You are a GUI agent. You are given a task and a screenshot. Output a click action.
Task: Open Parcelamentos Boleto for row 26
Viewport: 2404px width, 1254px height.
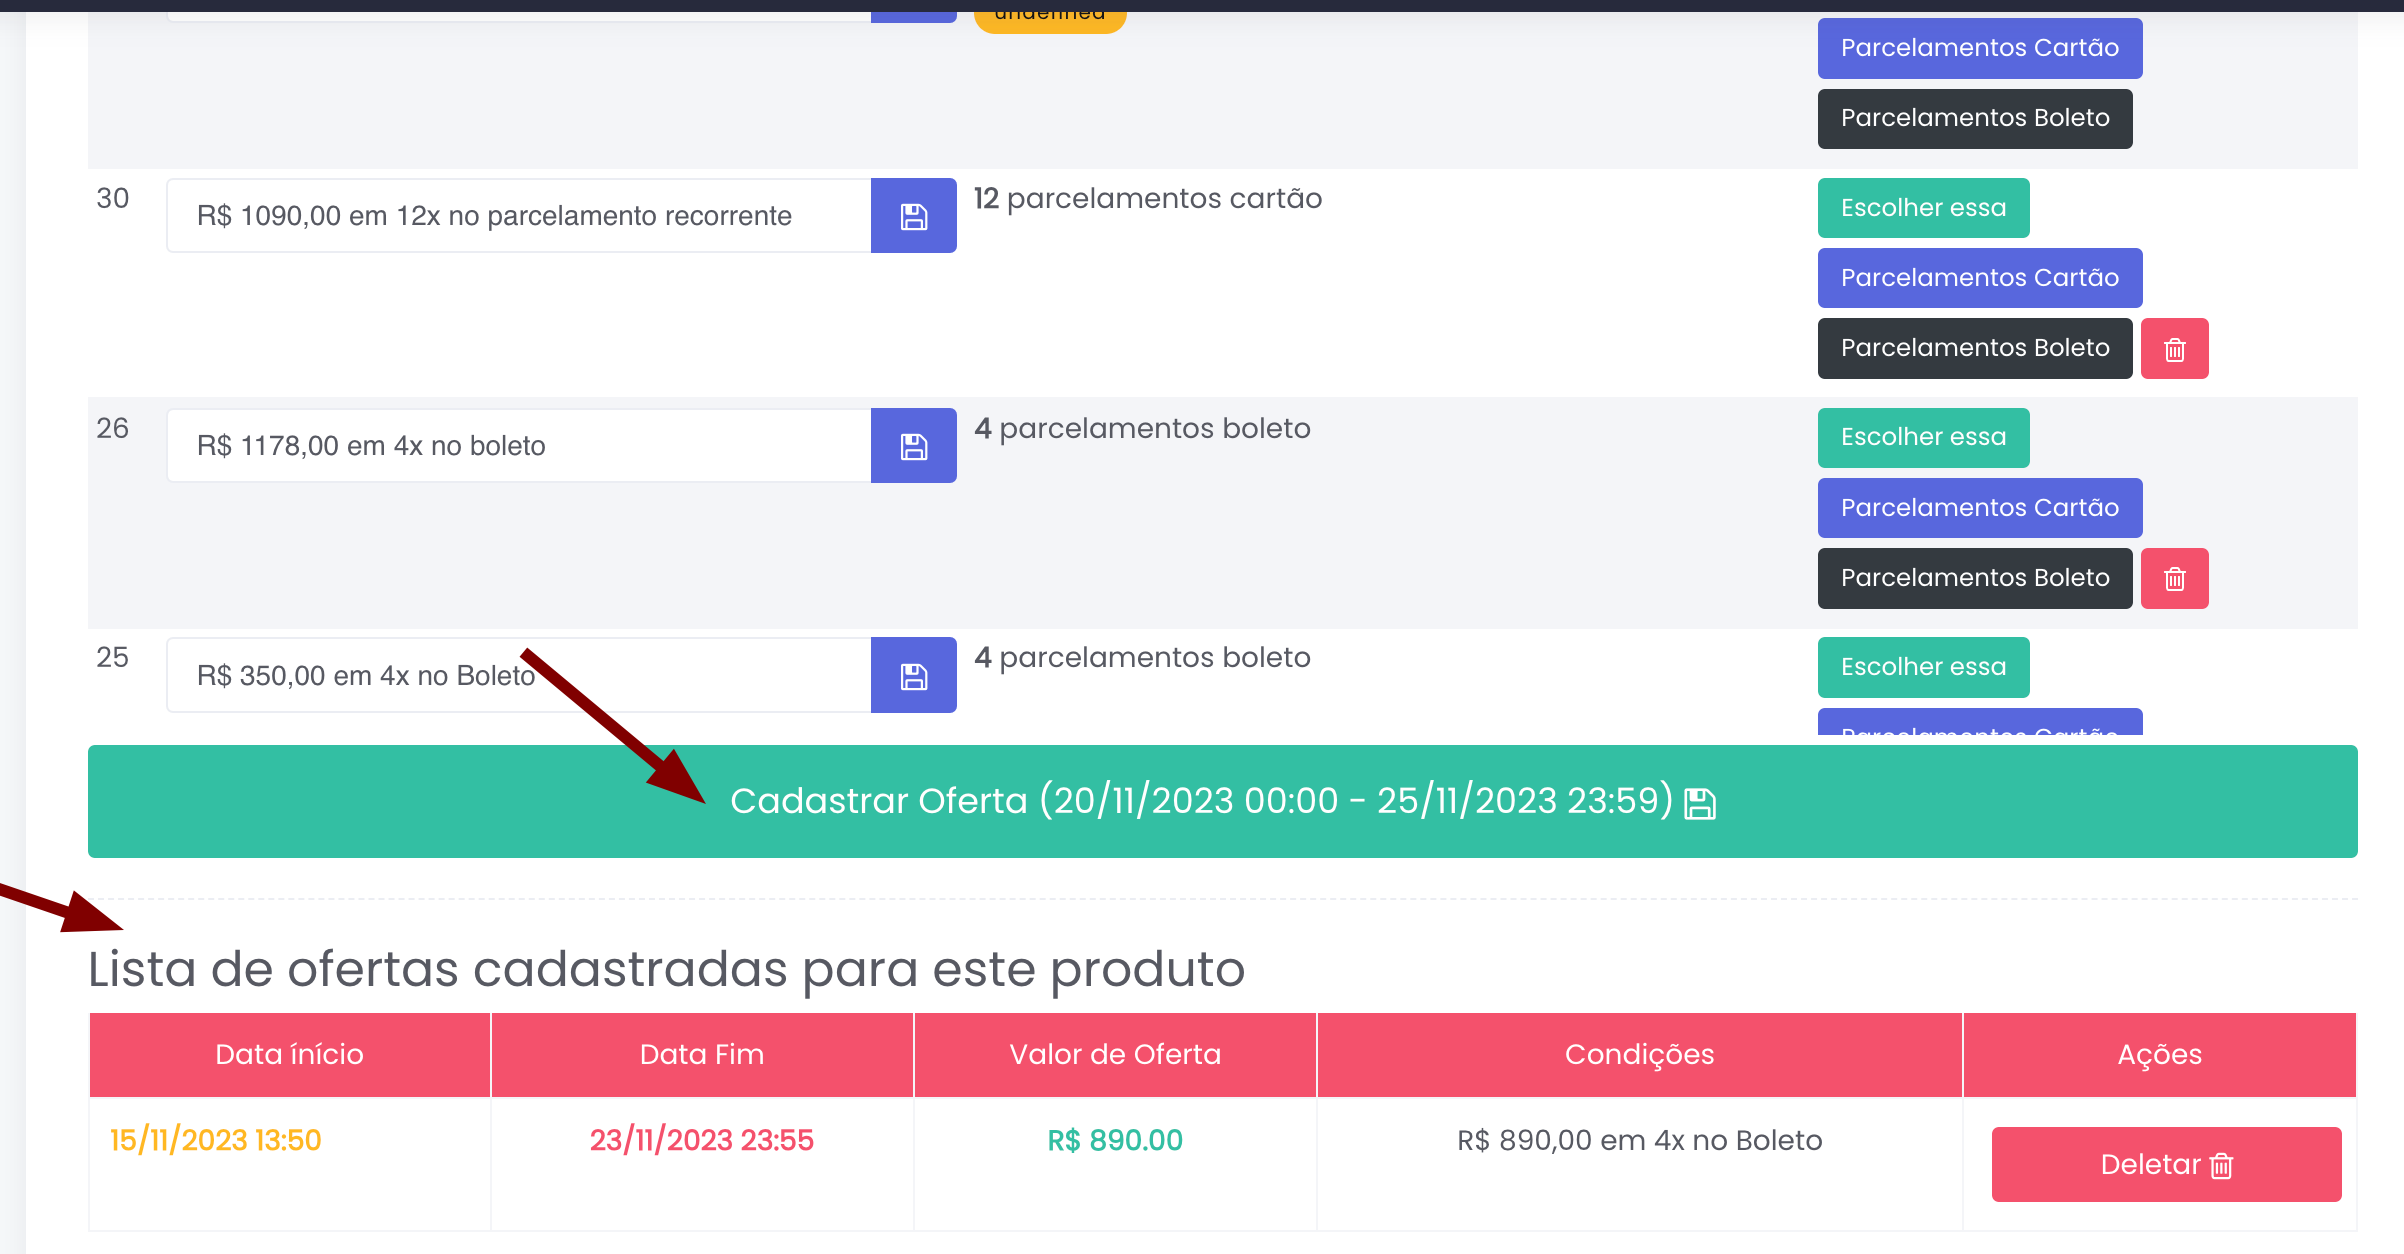click(x=1974, y=578)
